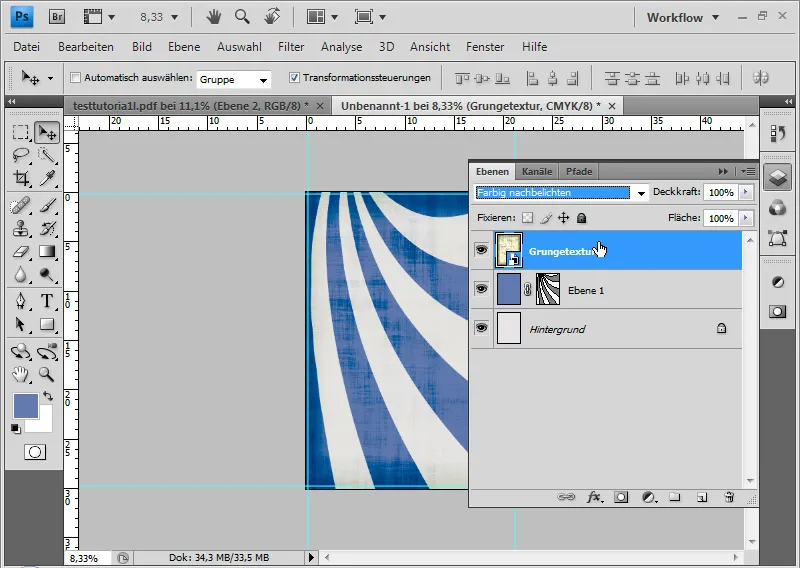Click the Deckkraft opacity value field
The image size is (800, 568).
tap(721, 192)
